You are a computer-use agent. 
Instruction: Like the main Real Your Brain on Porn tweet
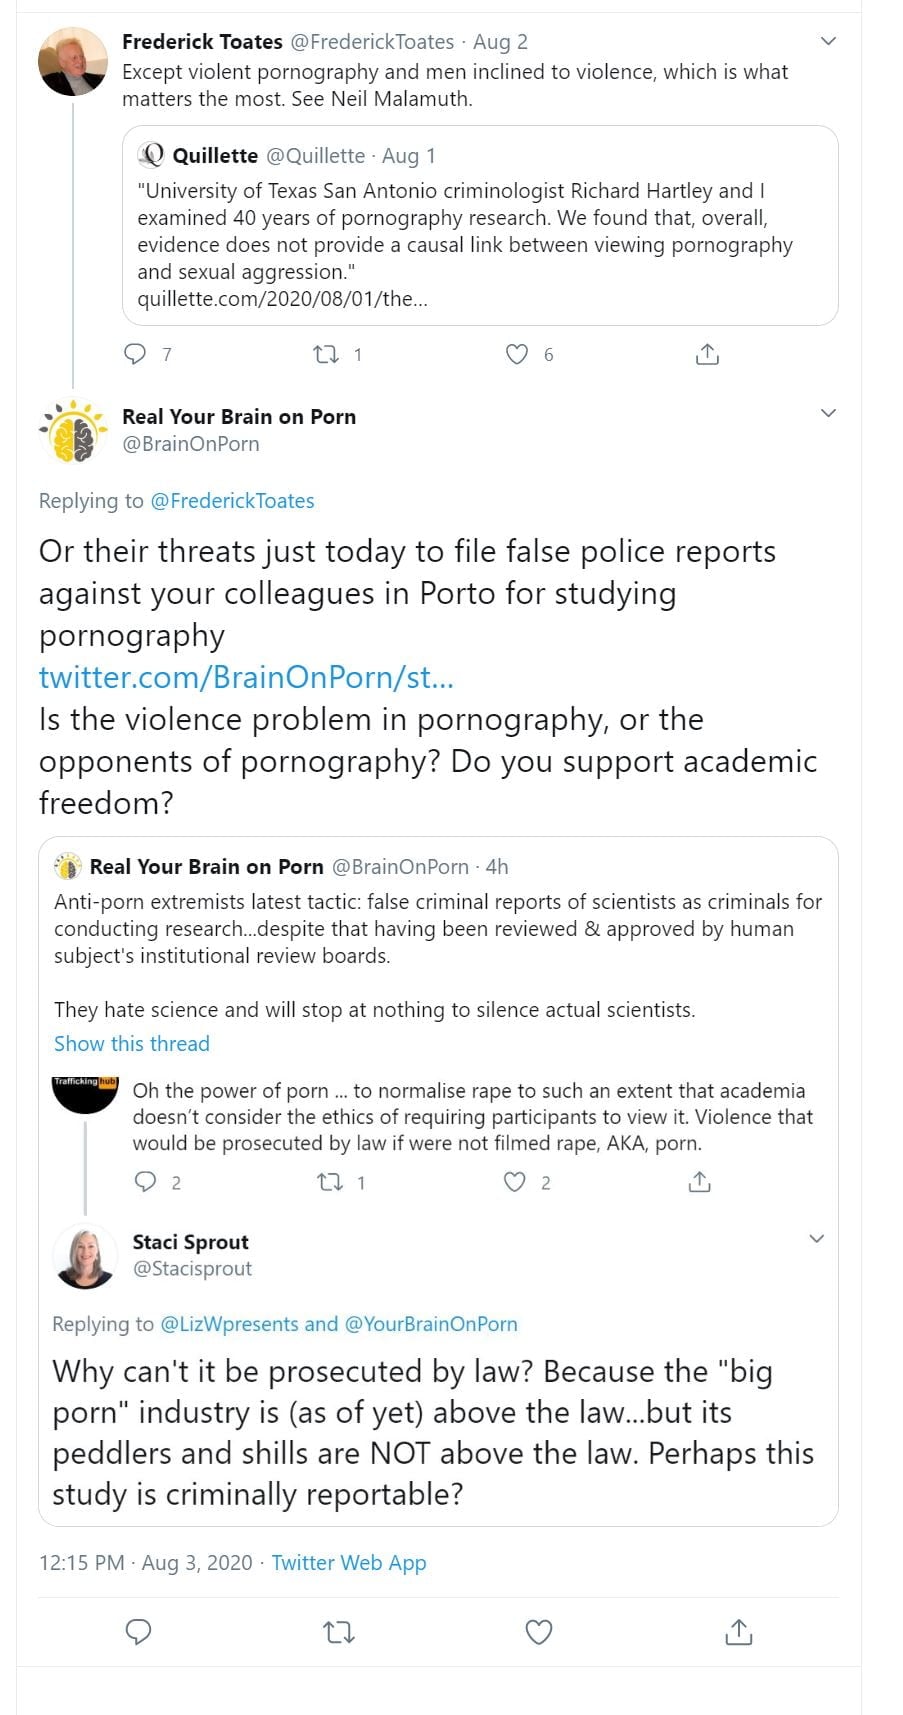pyautogui.click(x=539, y=1632)
